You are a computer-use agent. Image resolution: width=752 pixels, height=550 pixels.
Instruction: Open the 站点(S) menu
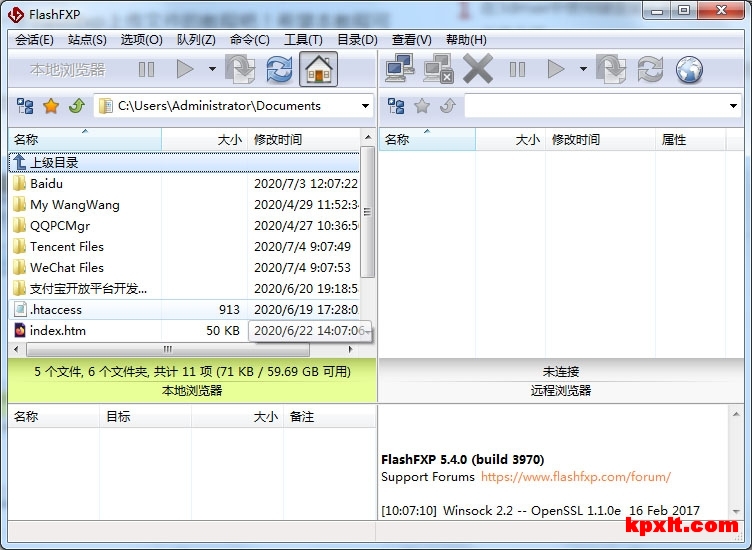point(87,40)
